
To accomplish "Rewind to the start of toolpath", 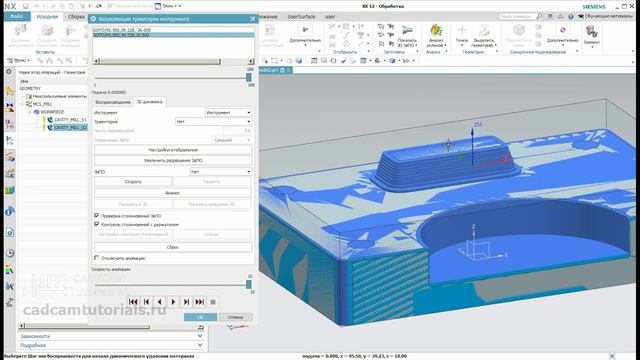I will point(133,302).
